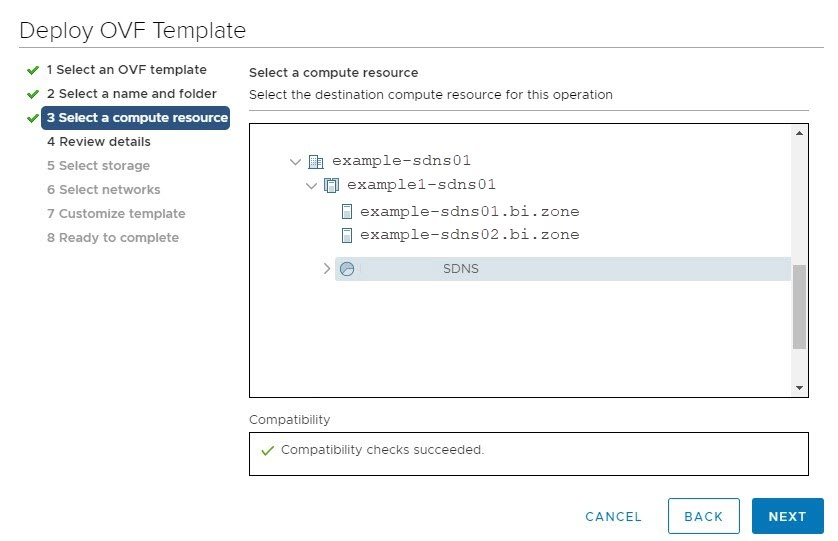Click the tree scrollbar down arrow
Image resolution: width=838 pixels, height=541 pixels.
point(799,388)
